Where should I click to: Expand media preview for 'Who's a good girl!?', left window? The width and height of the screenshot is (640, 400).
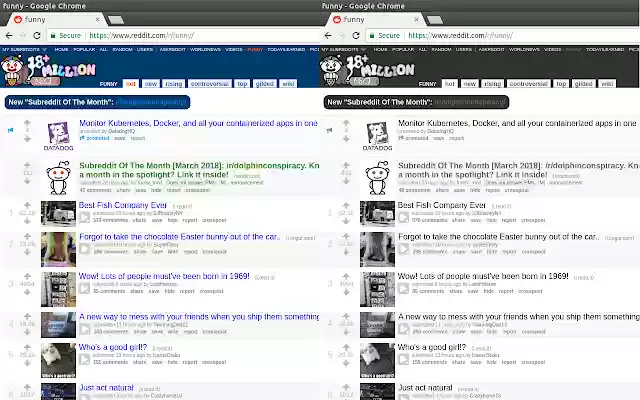pyautogui.click(x=84, y=359)
